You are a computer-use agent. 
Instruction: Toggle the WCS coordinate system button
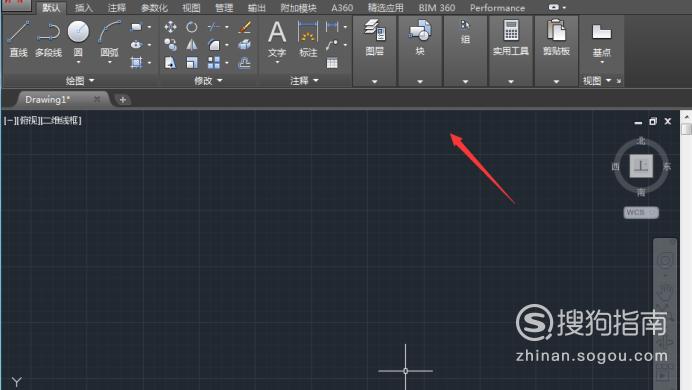[641, 212]
